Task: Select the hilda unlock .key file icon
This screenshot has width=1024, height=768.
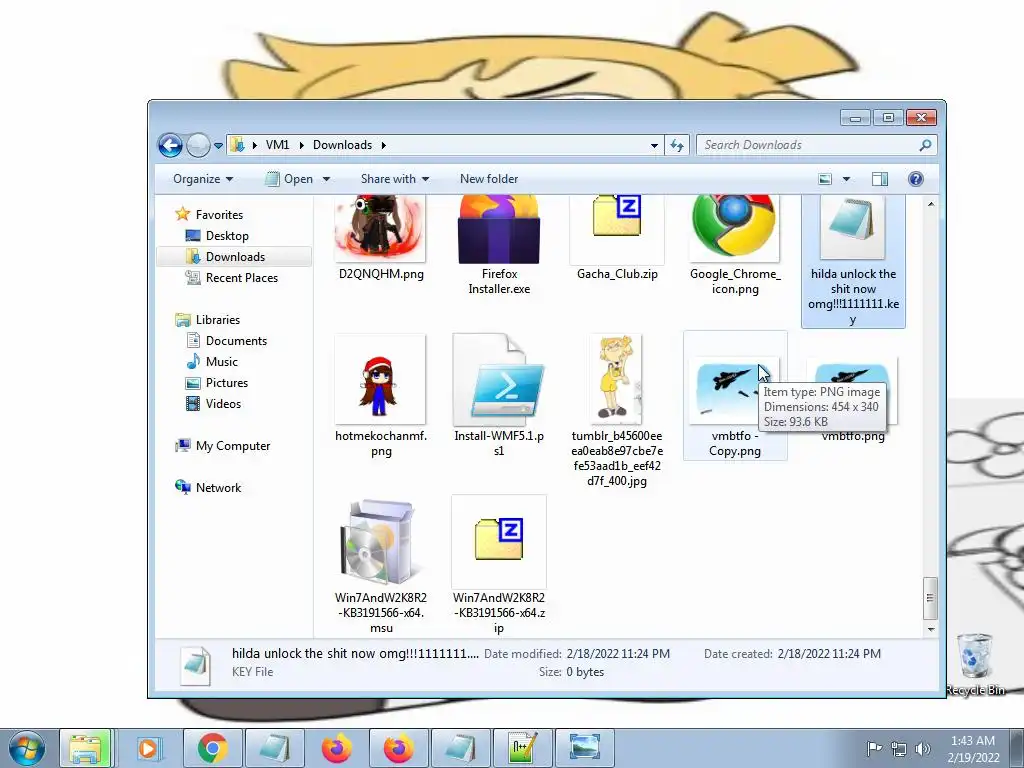Action: pyautogui.click(x=853, y=227)
